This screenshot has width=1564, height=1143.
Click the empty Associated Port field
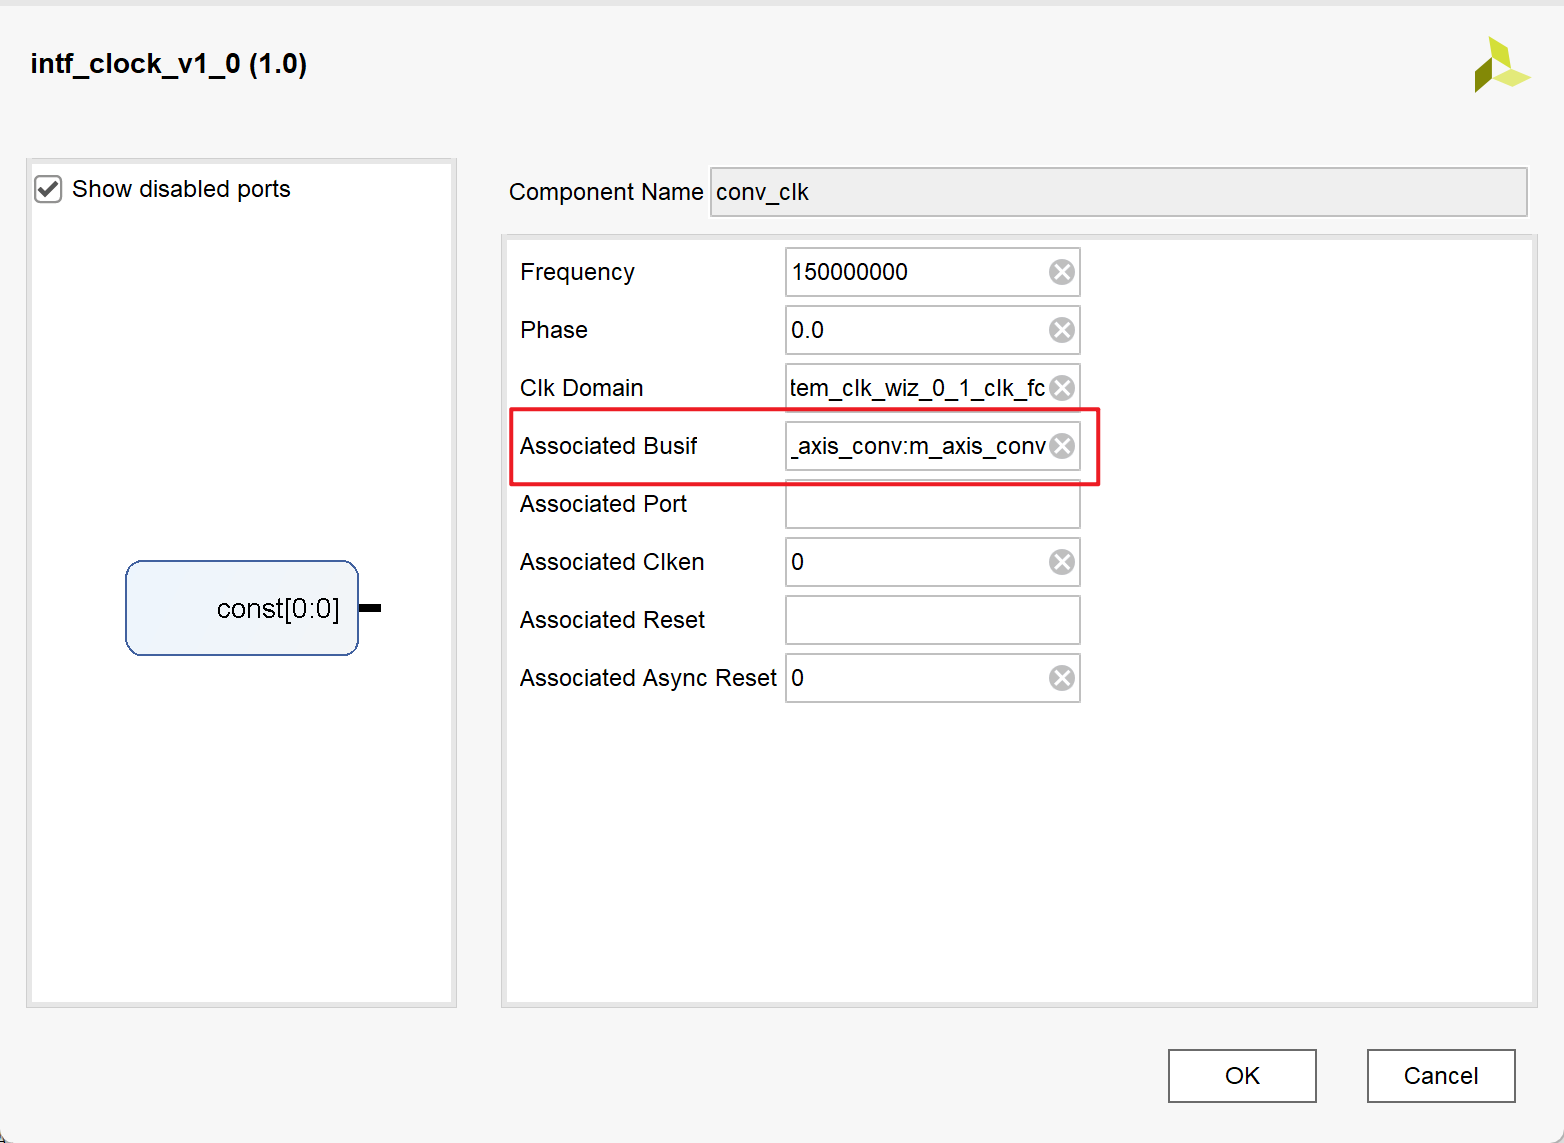click(x=933, y=504)
